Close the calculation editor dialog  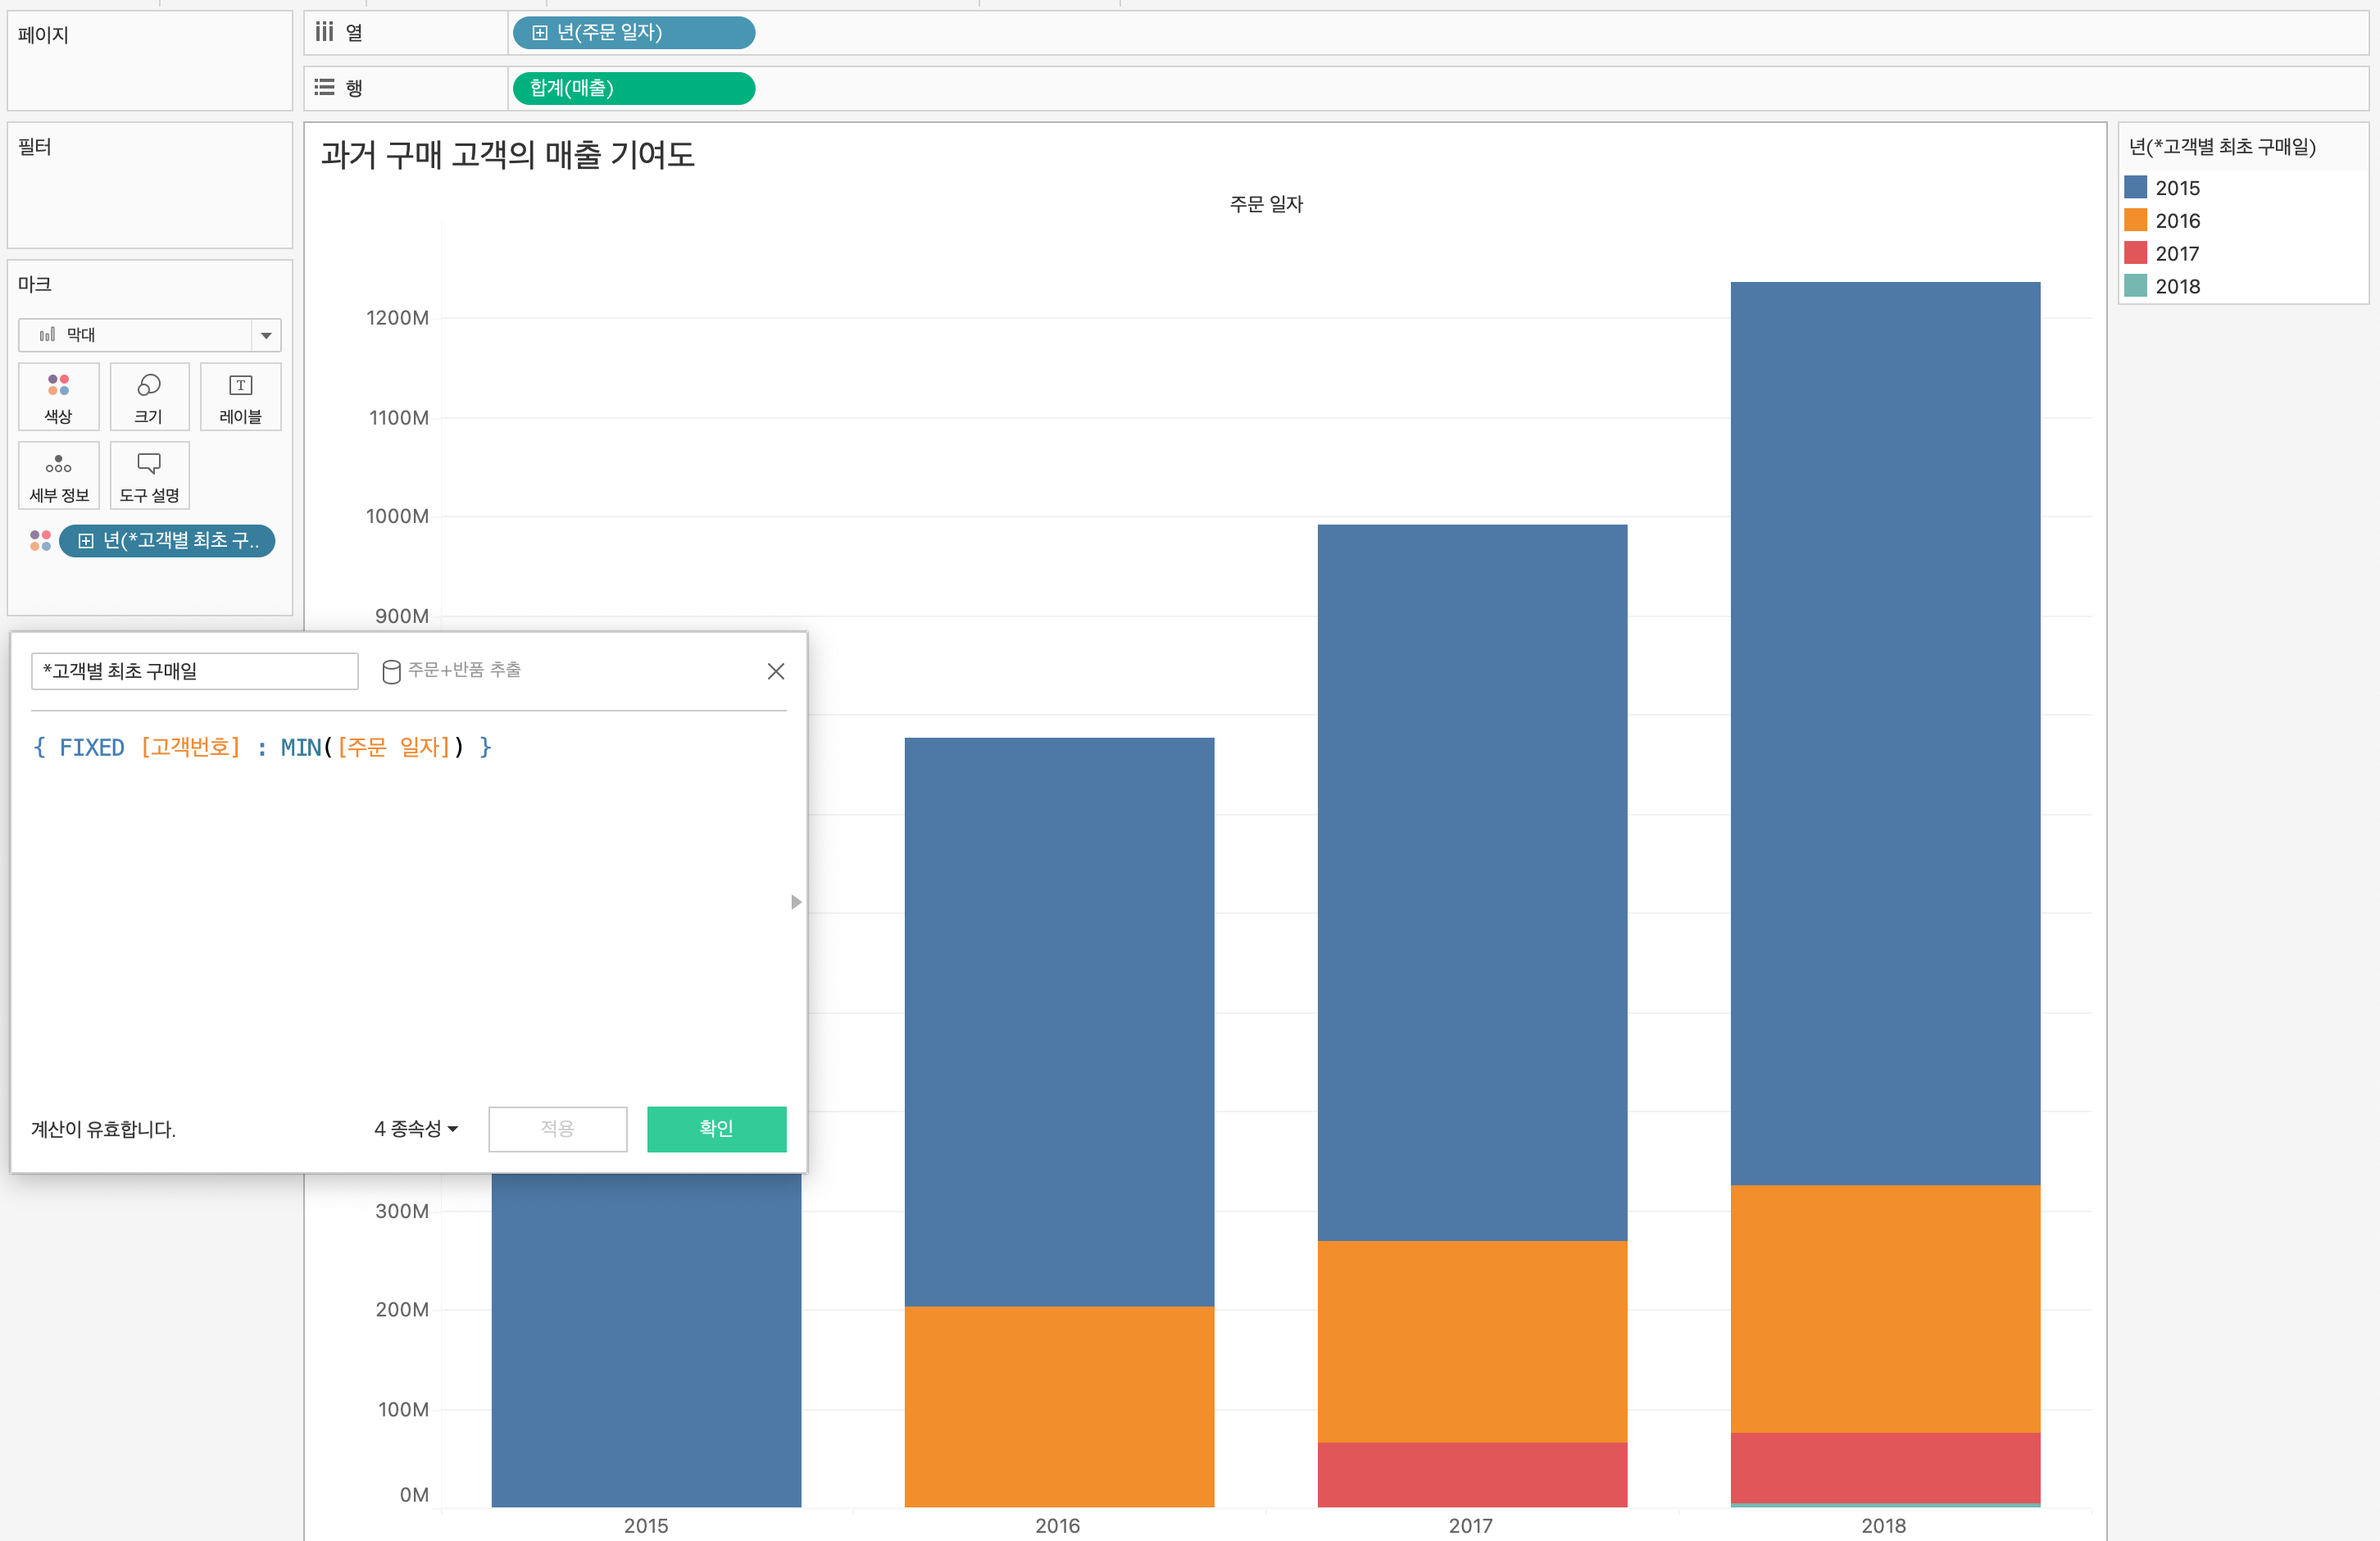click(775, 671)
